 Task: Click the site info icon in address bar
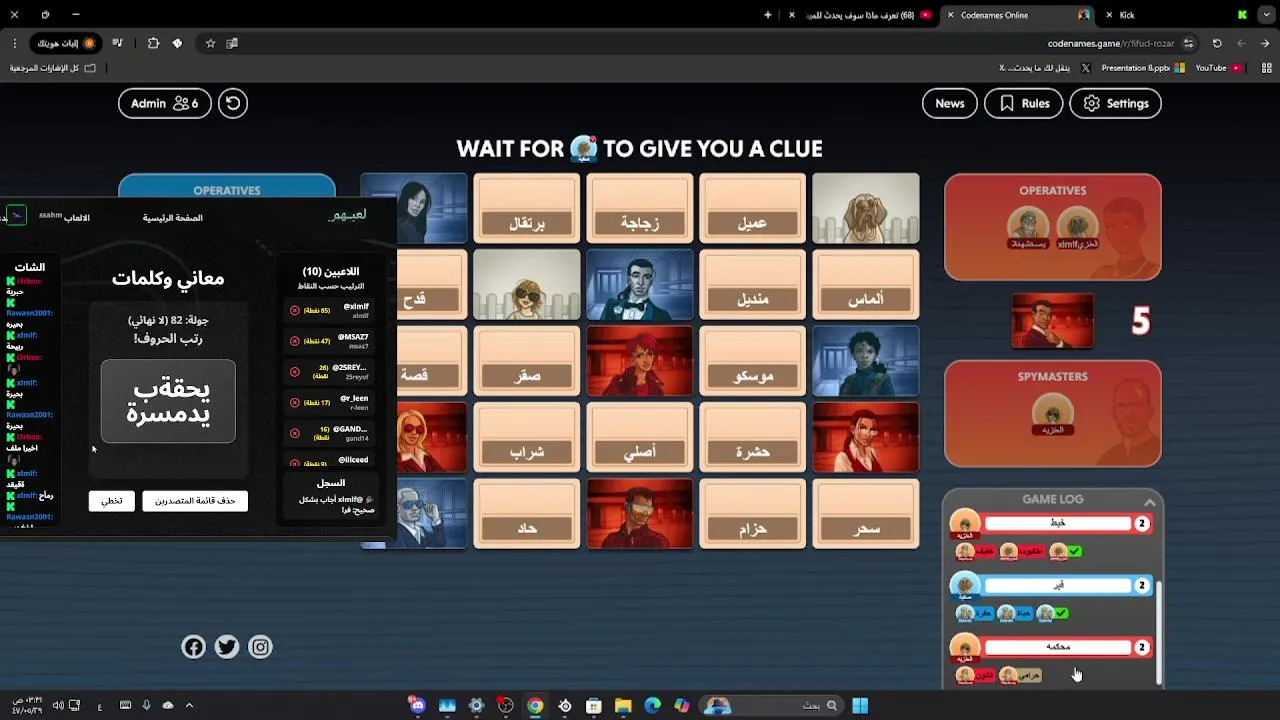click(x=1188, y=43)
